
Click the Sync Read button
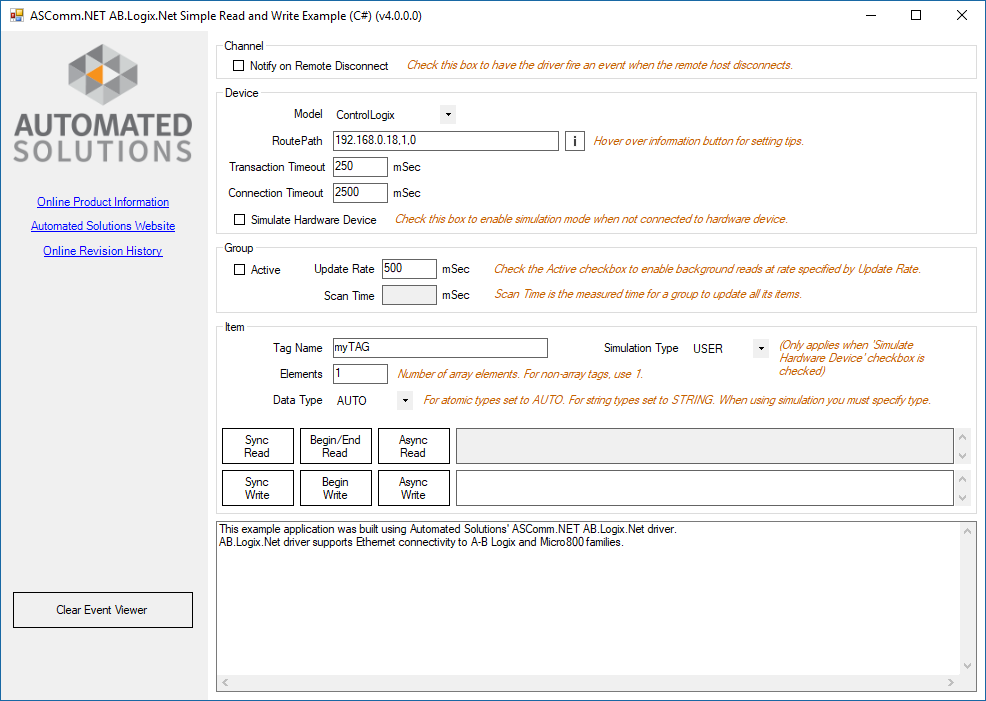coord(258,446)
